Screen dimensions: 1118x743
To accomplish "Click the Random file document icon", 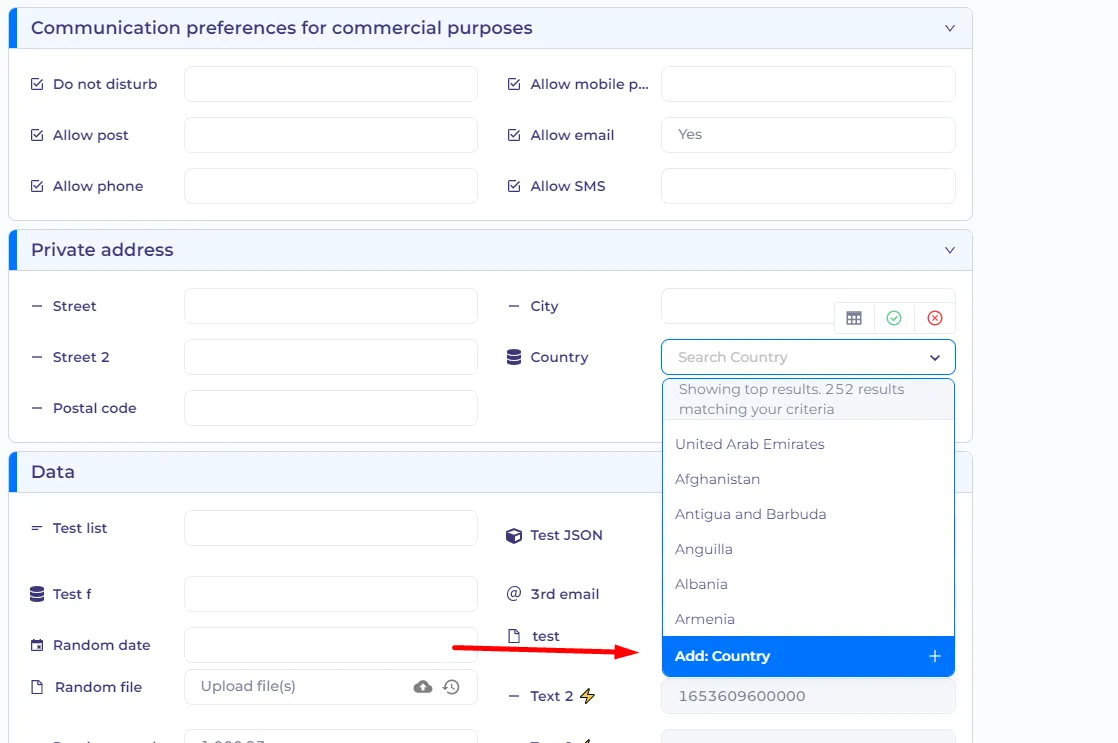I will (x=37, y=687).
